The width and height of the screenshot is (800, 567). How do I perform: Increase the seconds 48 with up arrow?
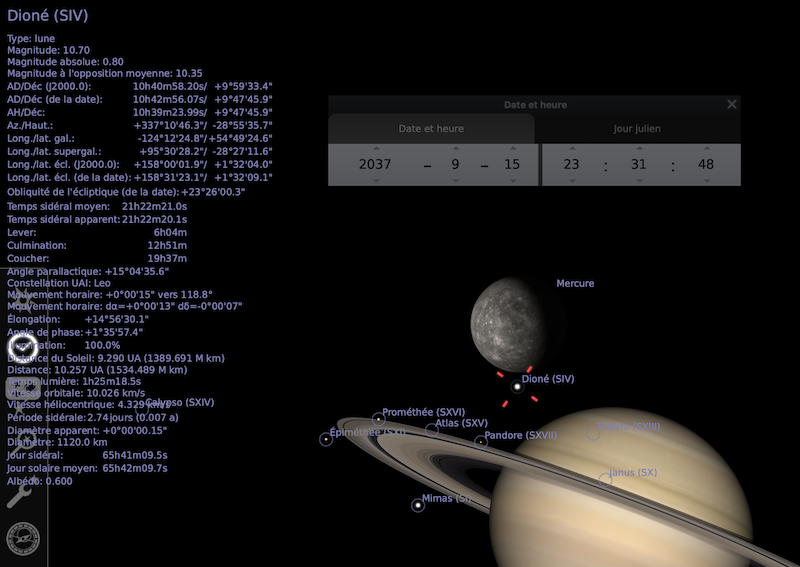coord(706,149)
